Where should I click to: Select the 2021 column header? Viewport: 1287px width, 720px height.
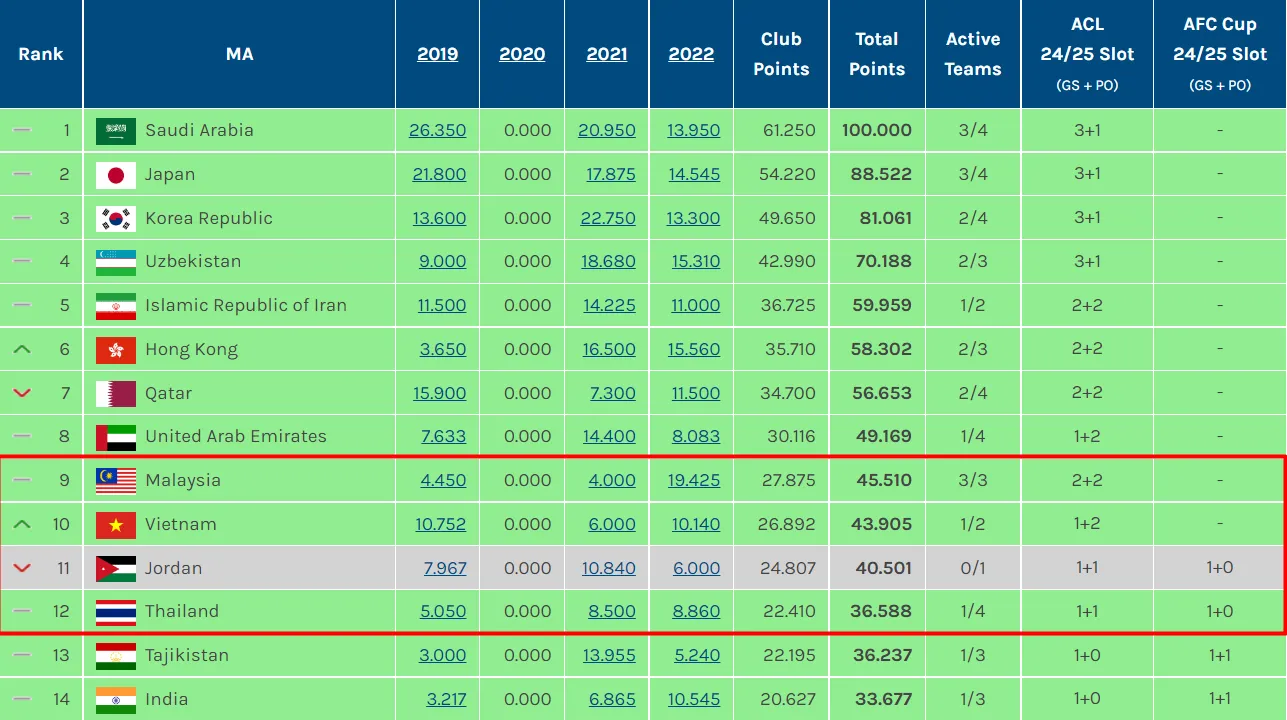(607, 54)
